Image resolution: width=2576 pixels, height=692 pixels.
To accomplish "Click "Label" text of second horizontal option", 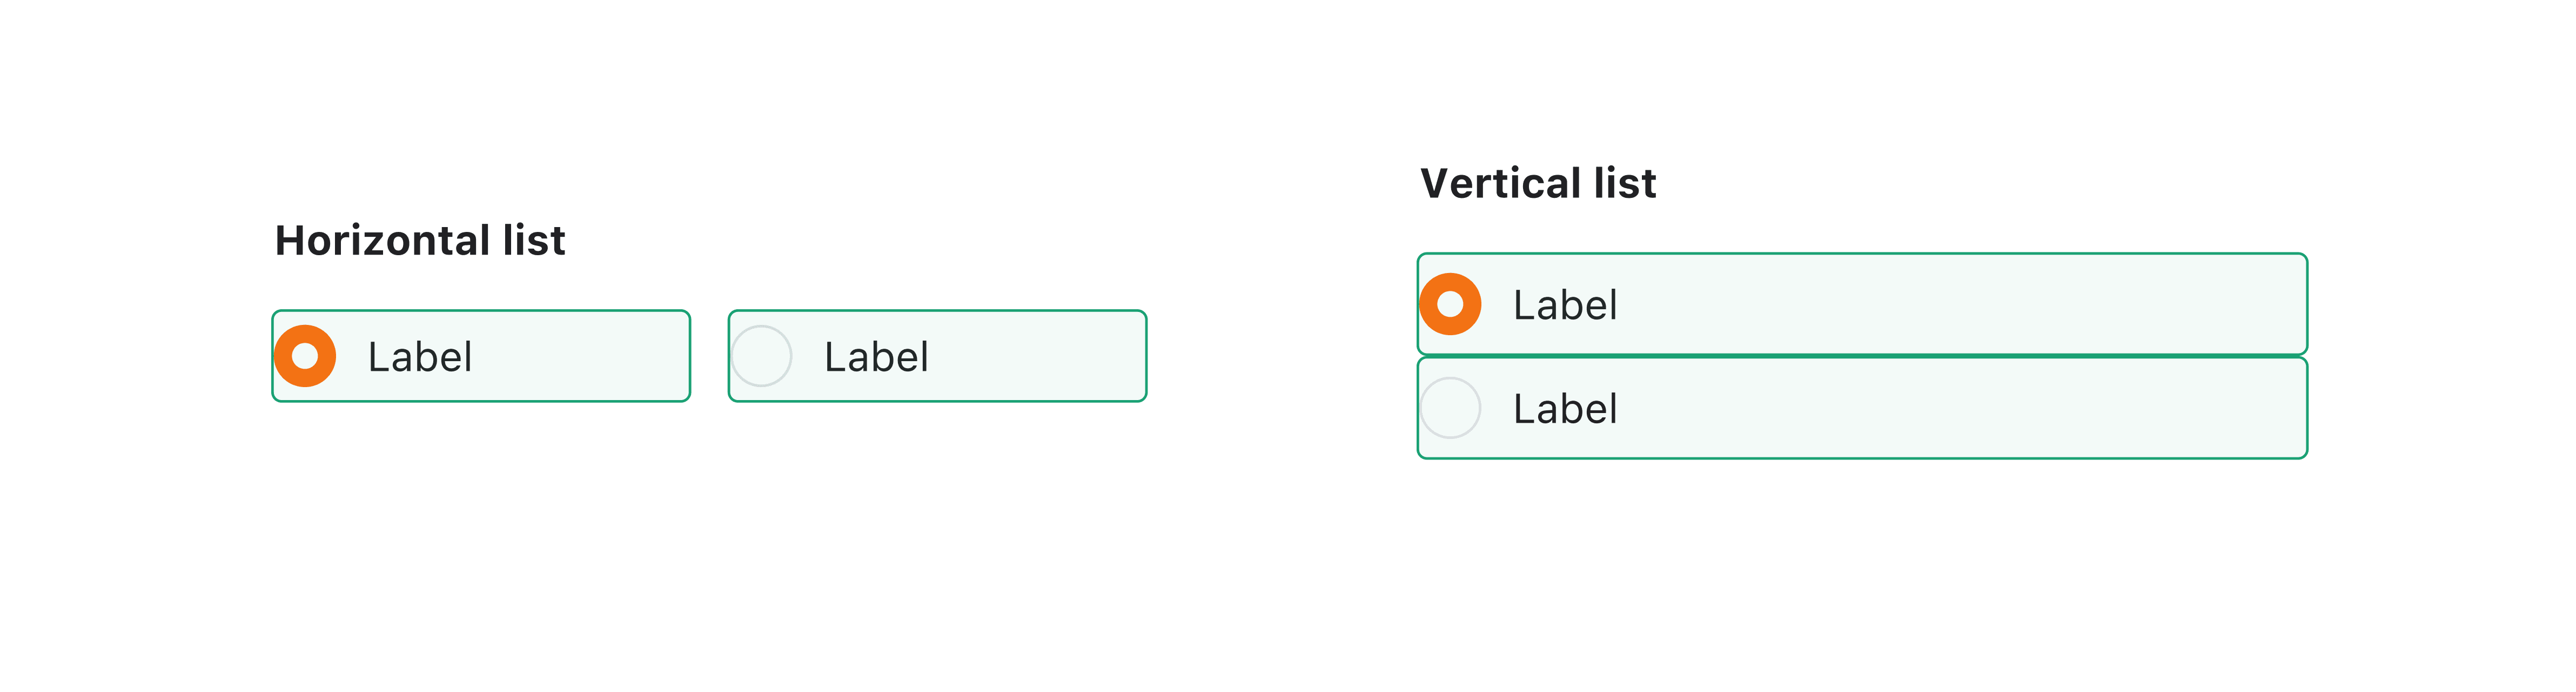I will [x=876, y=357].
